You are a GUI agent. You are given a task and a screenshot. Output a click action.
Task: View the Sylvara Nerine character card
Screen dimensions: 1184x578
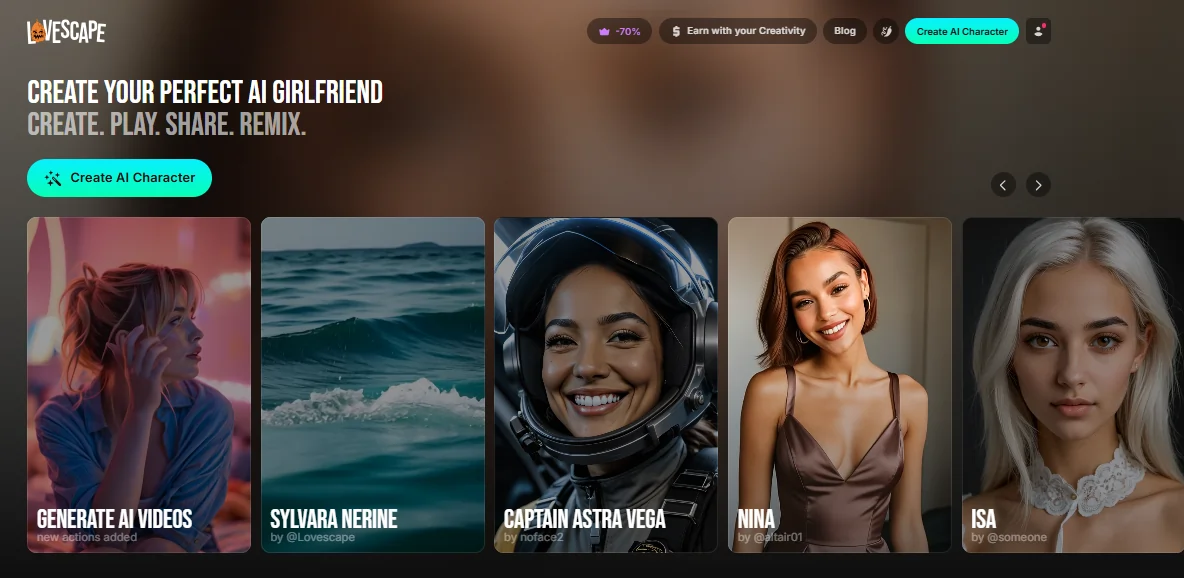point(372,385)
